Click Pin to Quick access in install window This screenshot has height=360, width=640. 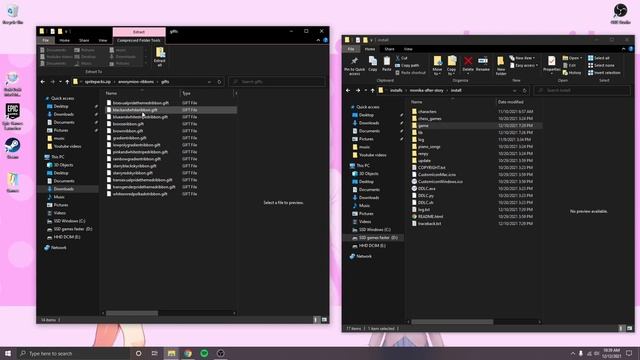(x=354, y=66)
